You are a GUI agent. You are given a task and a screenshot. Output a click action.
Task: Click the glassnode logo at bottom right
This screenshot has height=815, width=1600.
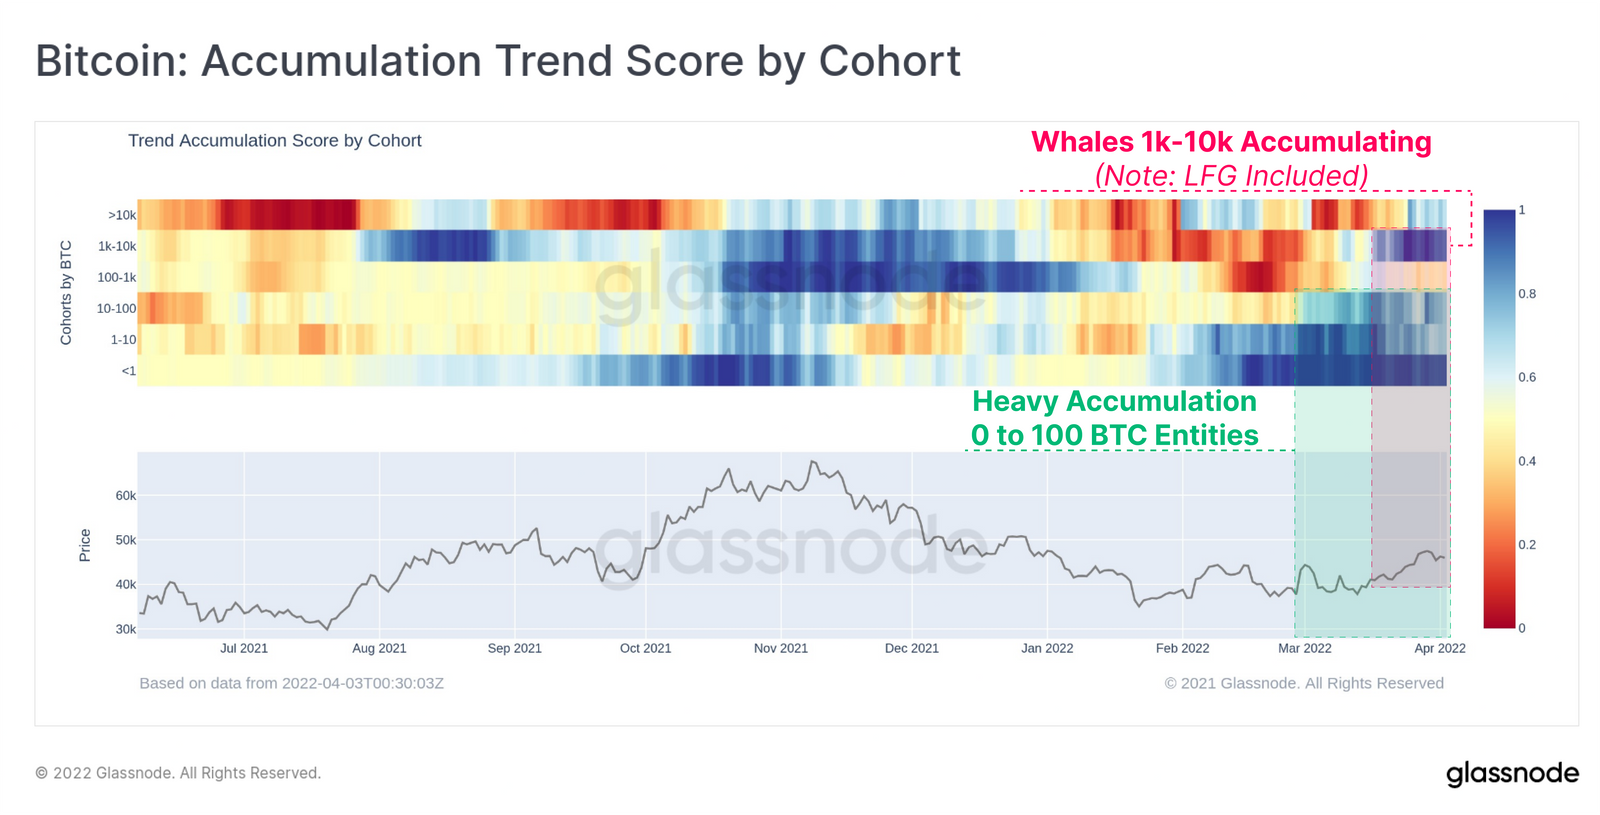coord(1512,774)
